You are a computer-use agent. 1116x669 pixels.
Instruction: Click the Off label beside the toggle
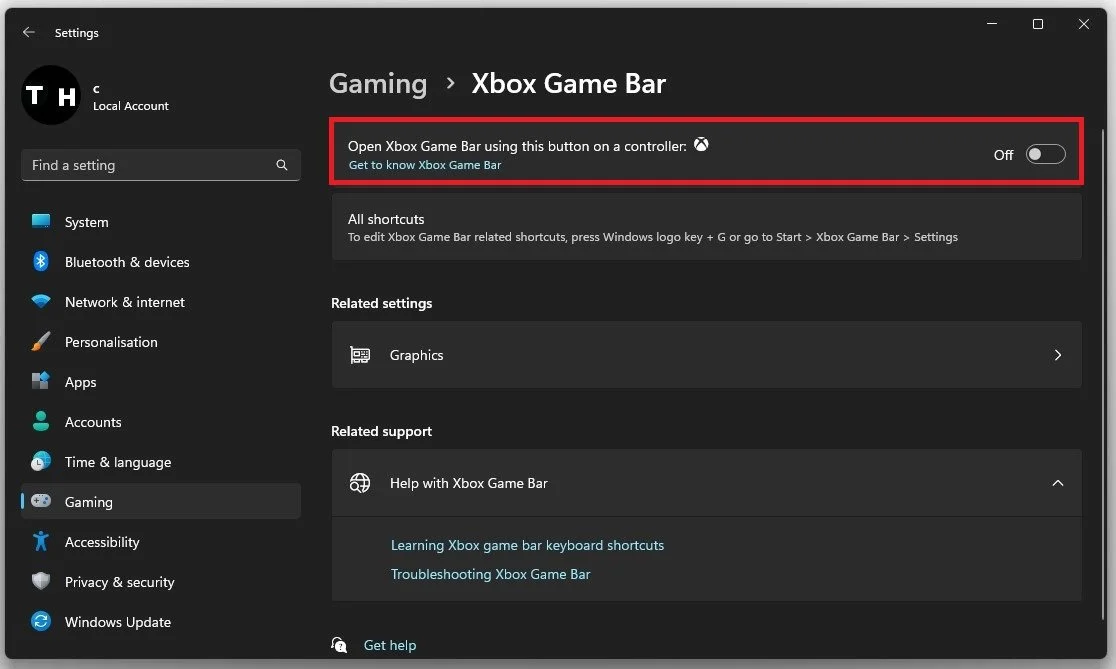(1003, 154)
